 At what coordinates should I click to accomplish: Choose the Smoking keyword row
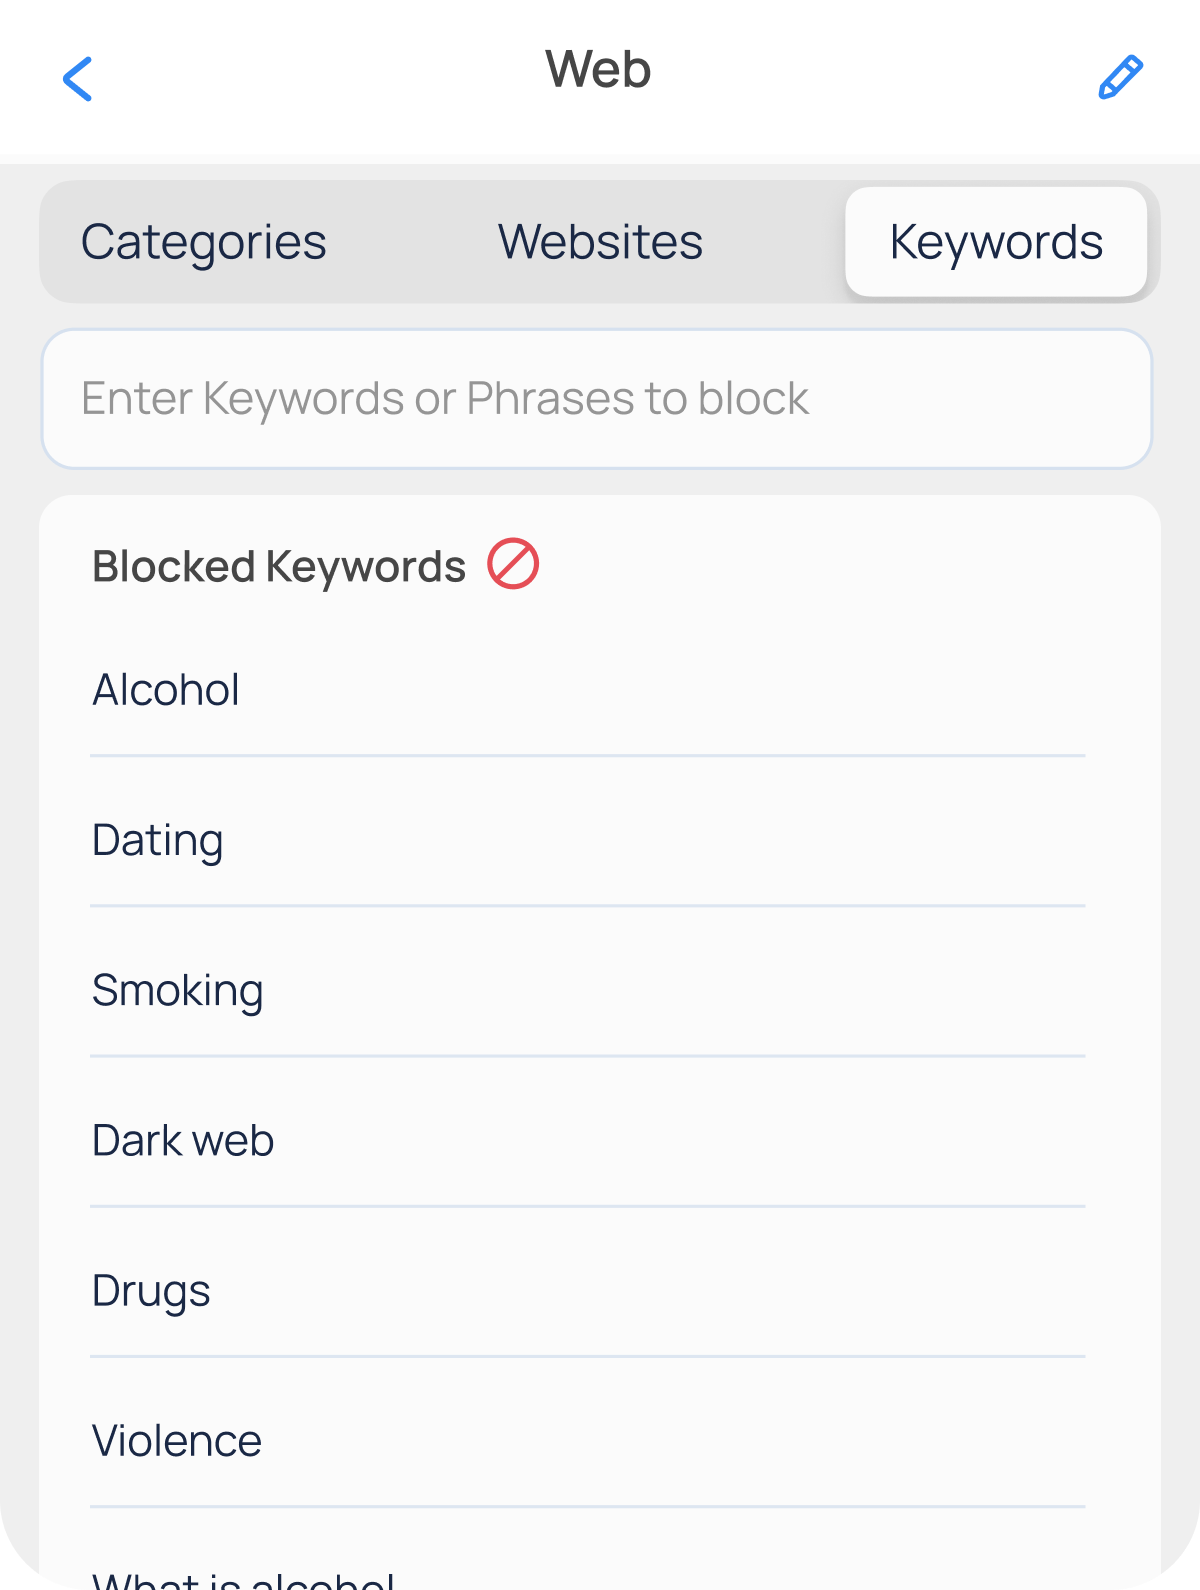coord(178,991)
